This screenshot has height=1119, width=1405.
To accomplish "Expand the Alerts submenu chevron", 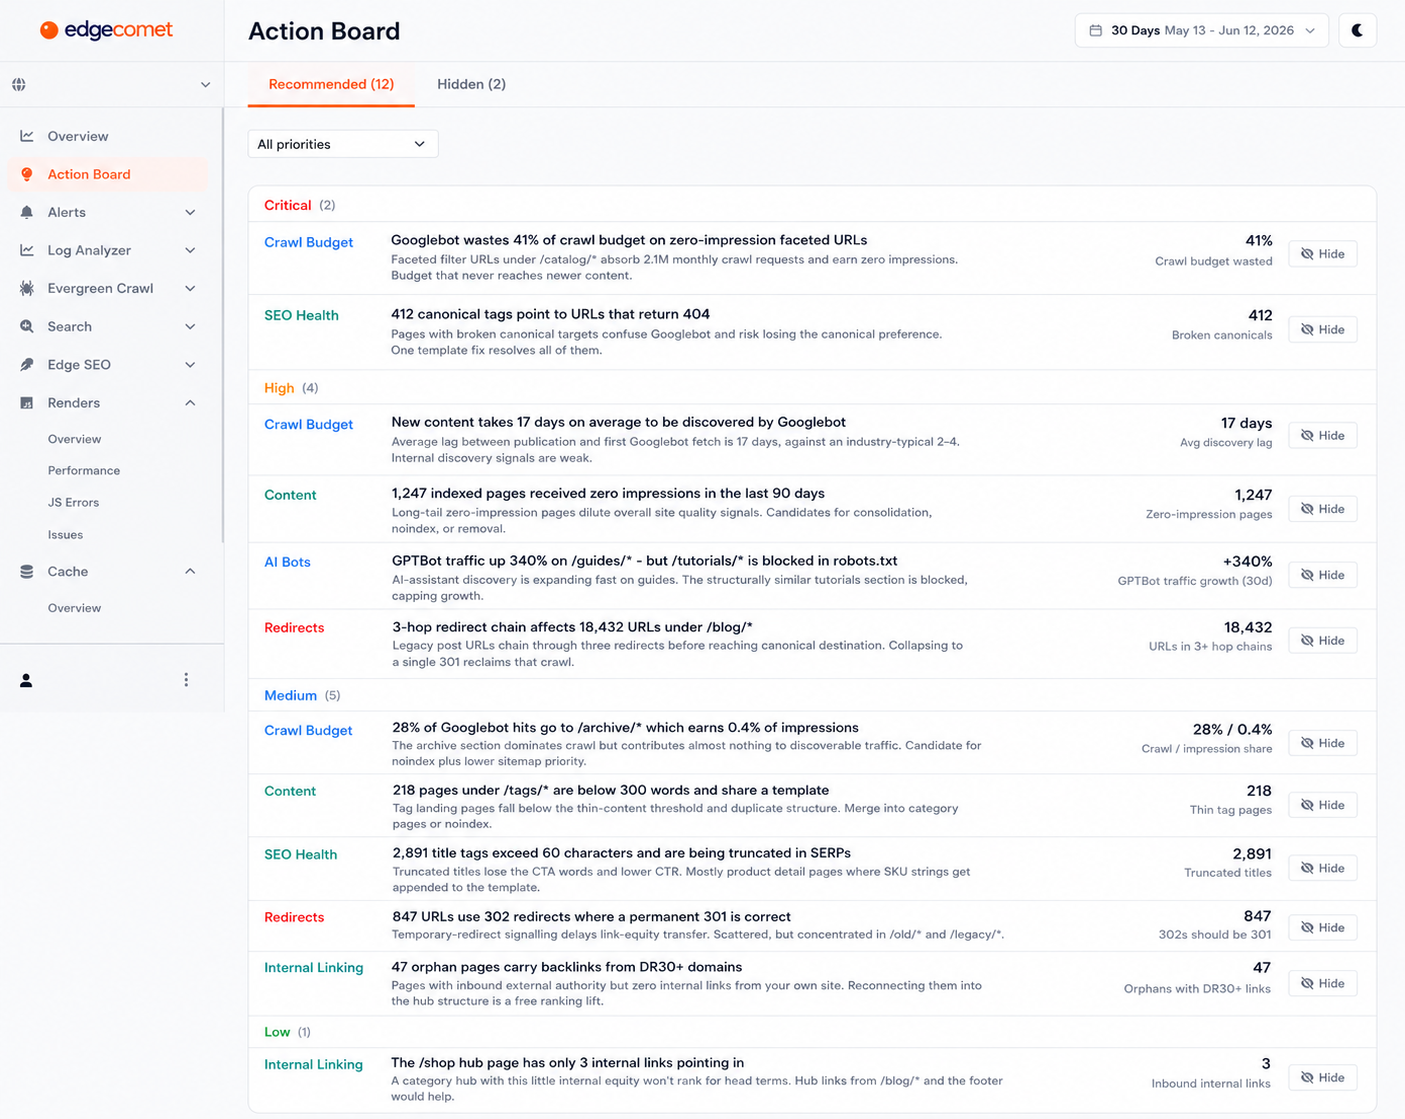I will tap(190, 212).
